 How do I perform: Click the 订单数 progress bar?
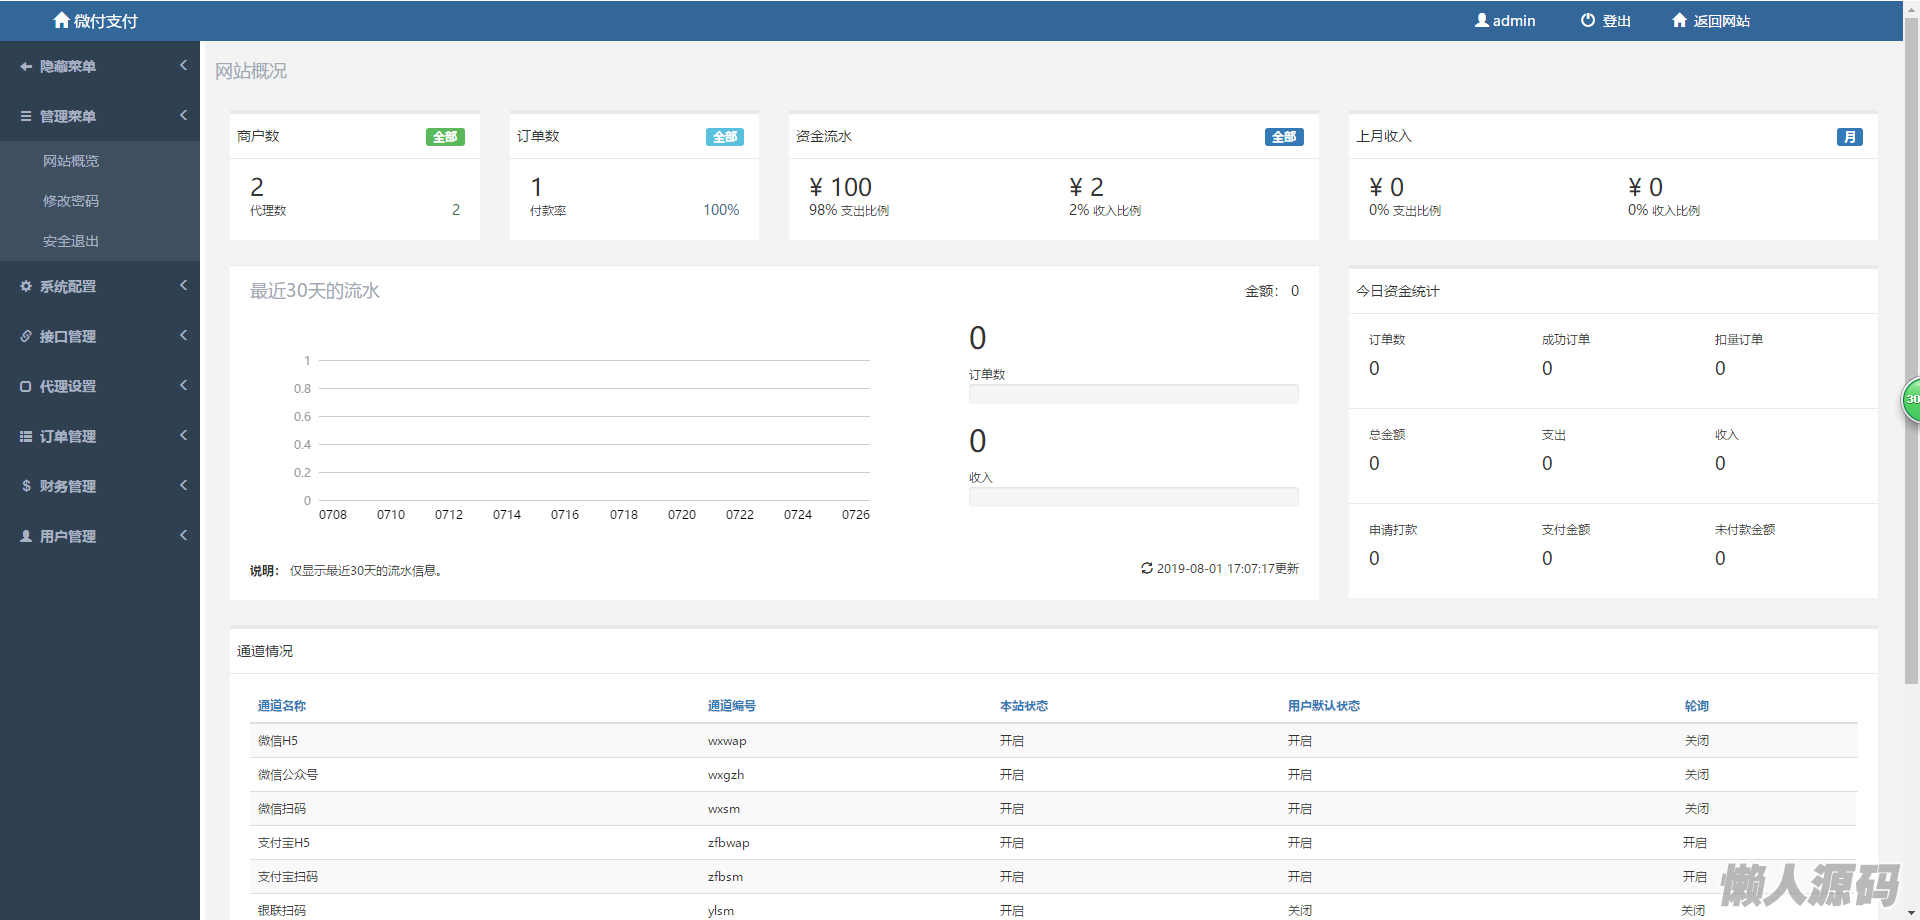pos(1133,394)
